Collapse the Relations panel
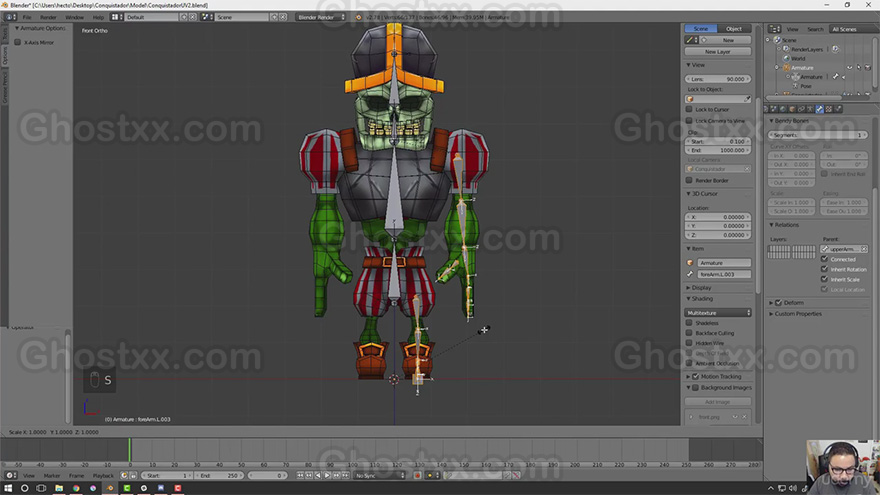 click(x=772, y=224)
